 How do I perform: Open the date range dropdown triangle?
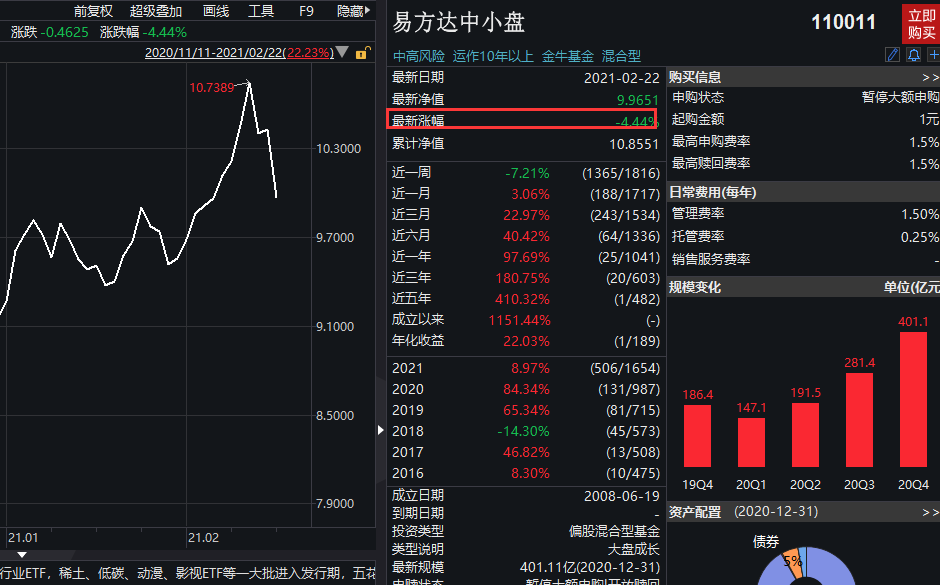343,53
